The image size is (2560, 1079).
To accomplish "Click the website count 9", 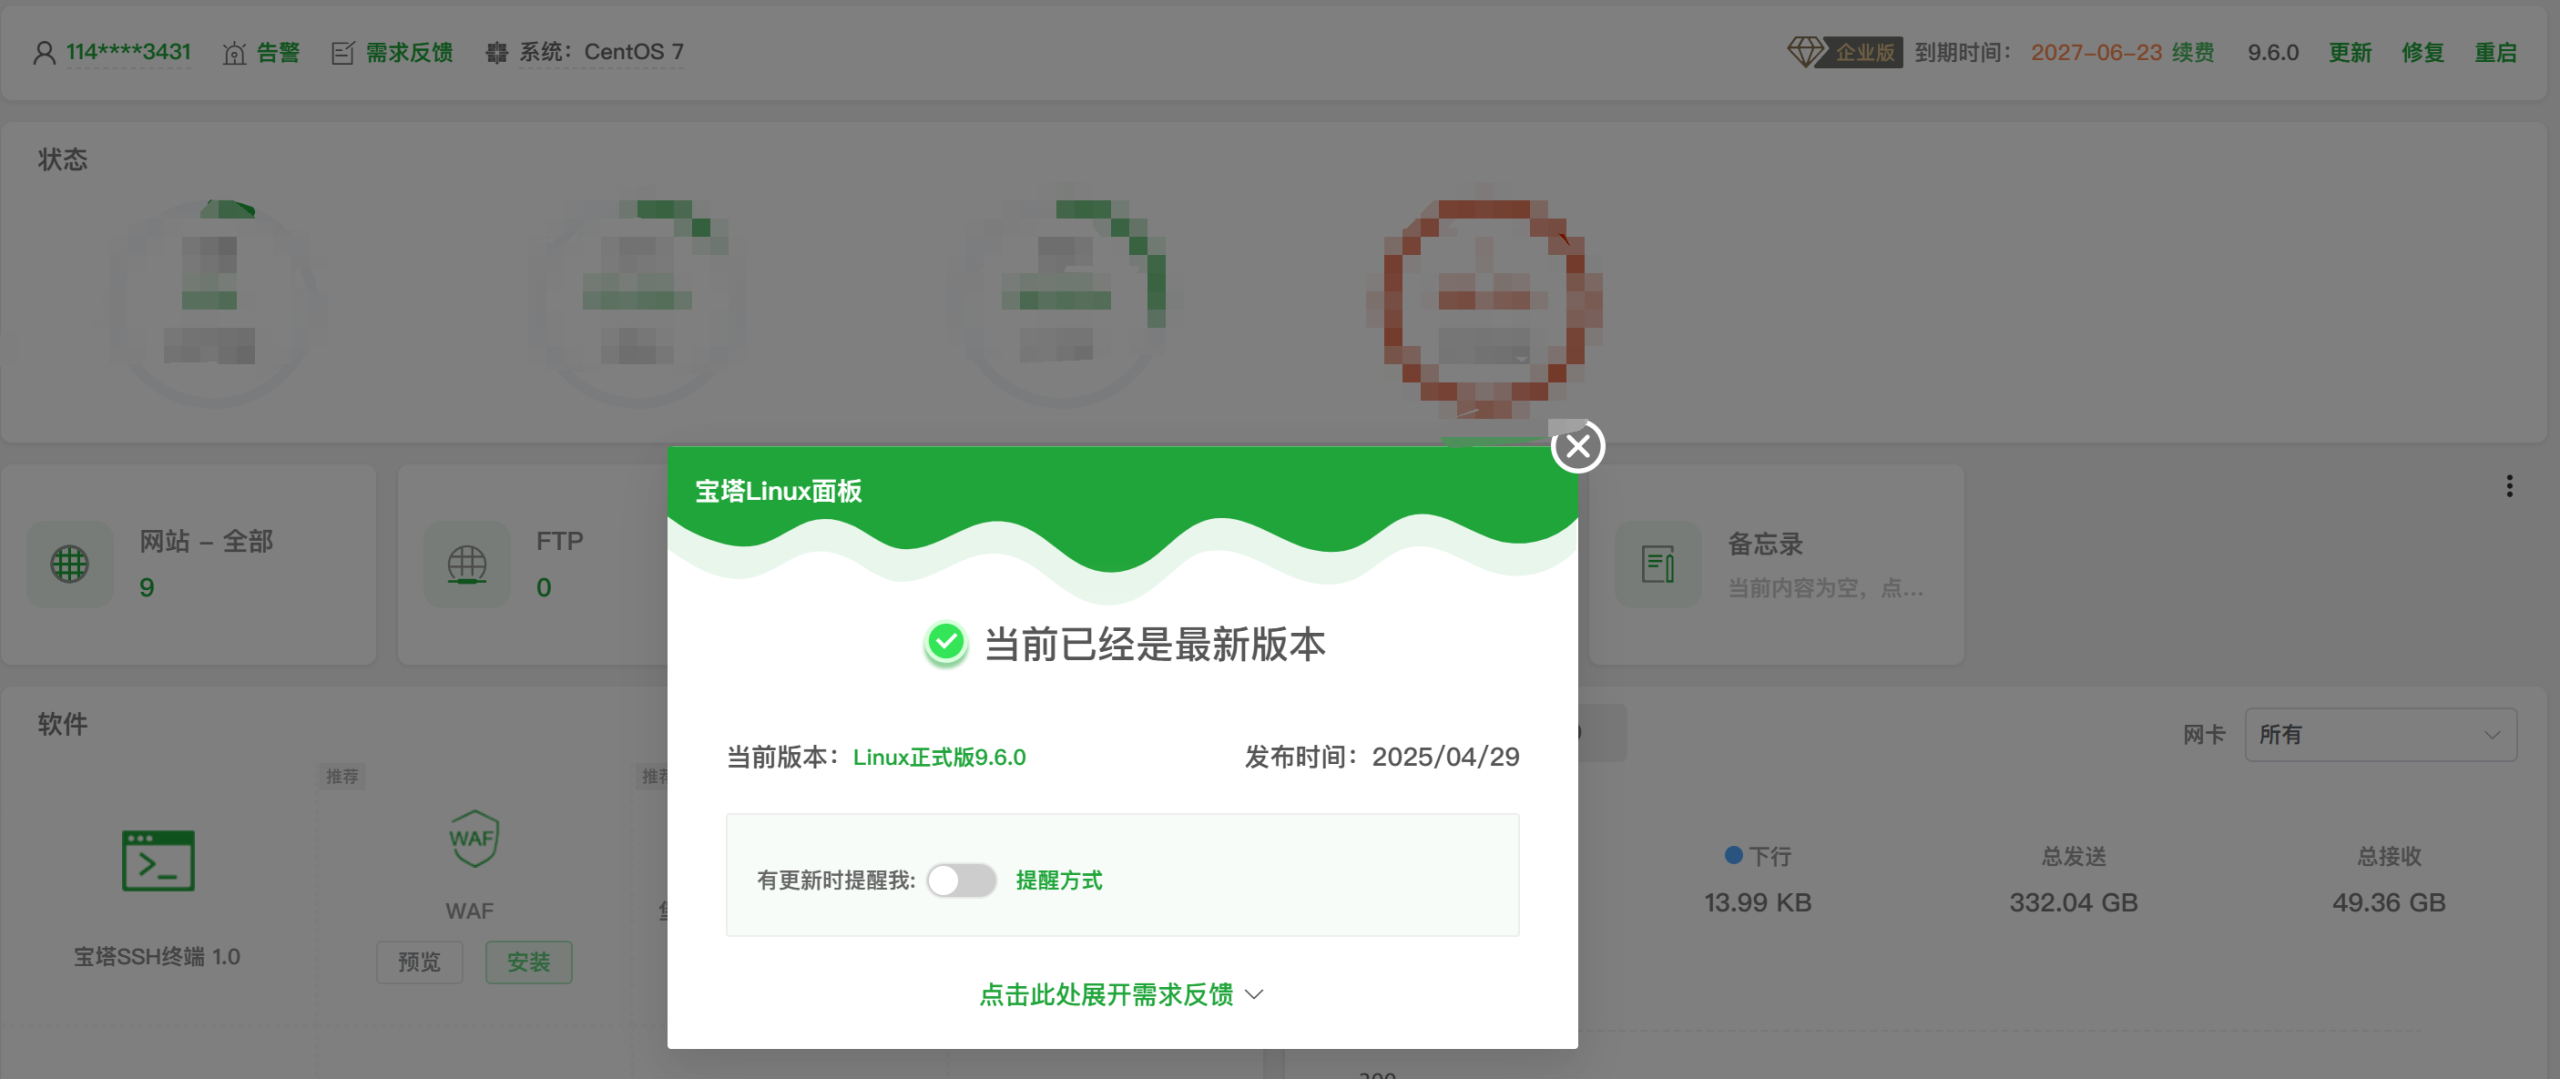I will pos(147,587).
